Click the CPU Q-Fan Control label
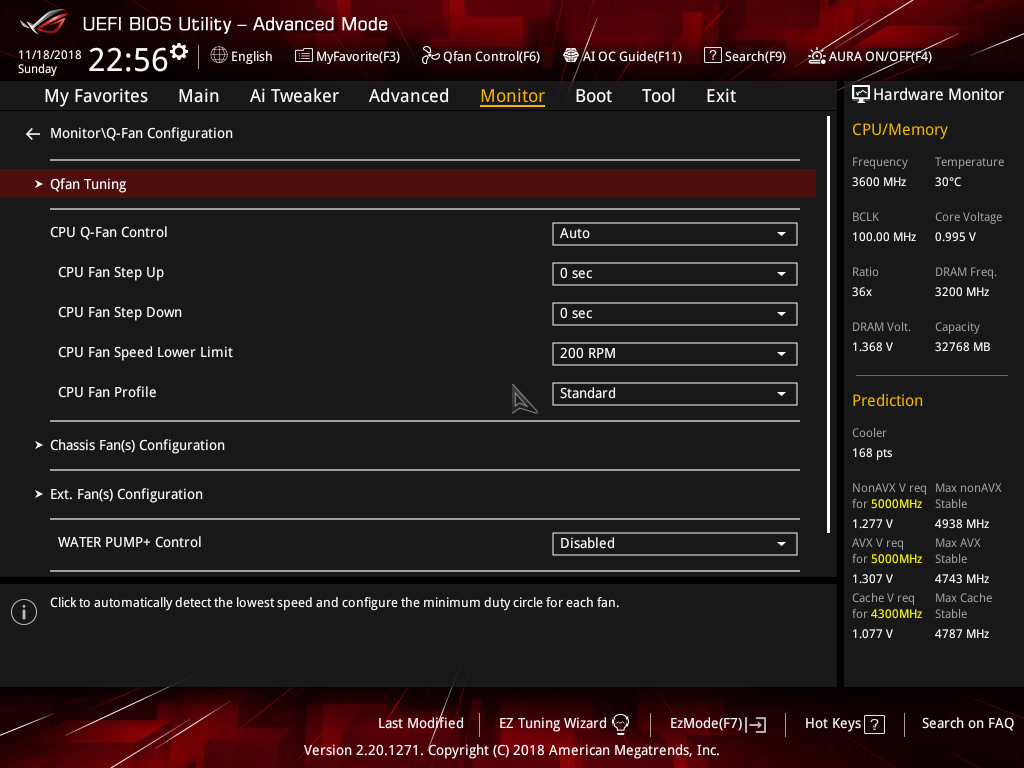 coord(108,232)
